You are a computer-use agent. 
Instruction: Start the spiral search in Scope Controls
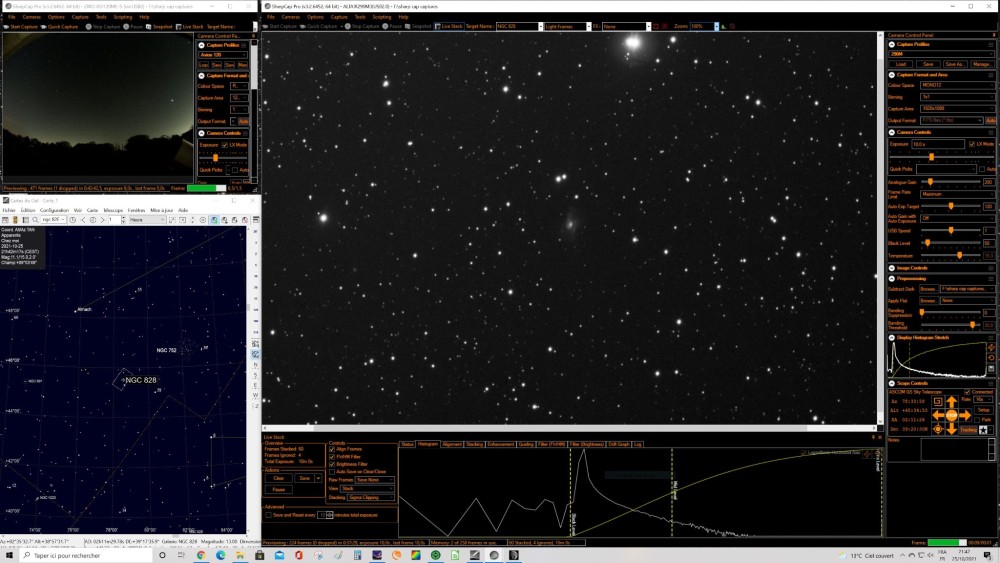[x=938, y=402]
